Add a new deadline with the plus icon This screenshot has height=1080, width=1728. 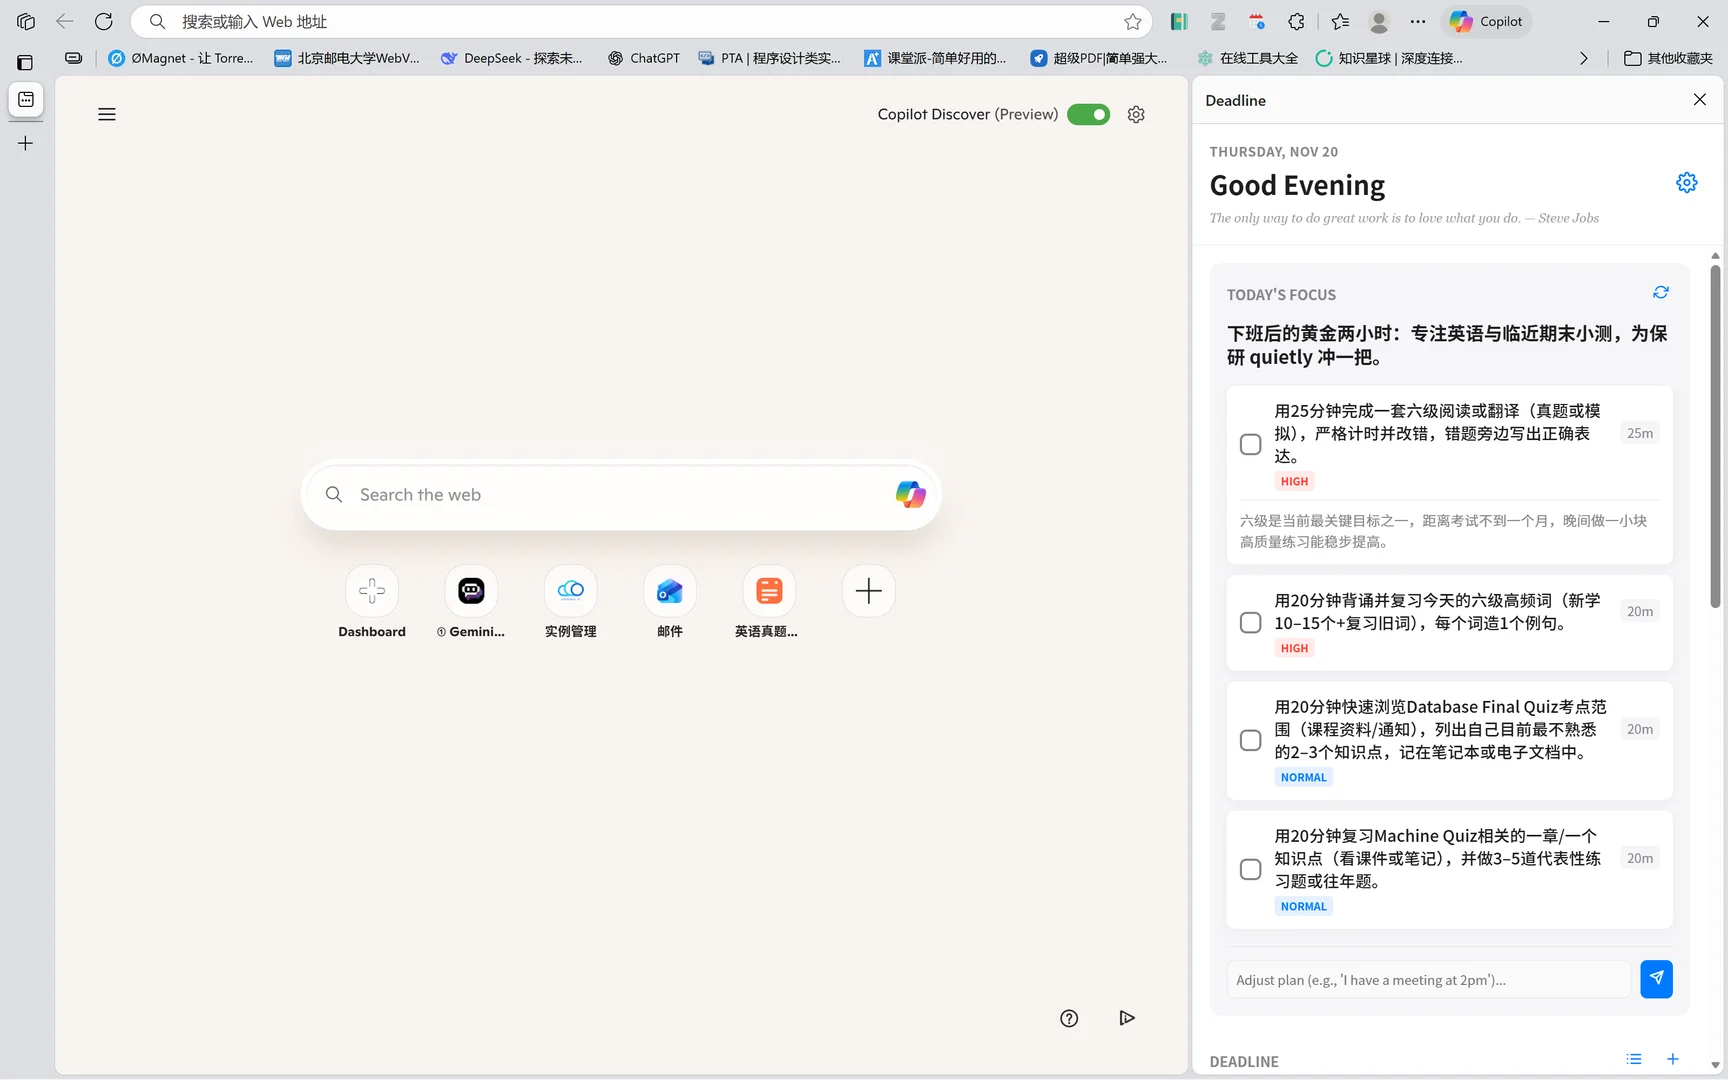[x=1672, y=1059]
